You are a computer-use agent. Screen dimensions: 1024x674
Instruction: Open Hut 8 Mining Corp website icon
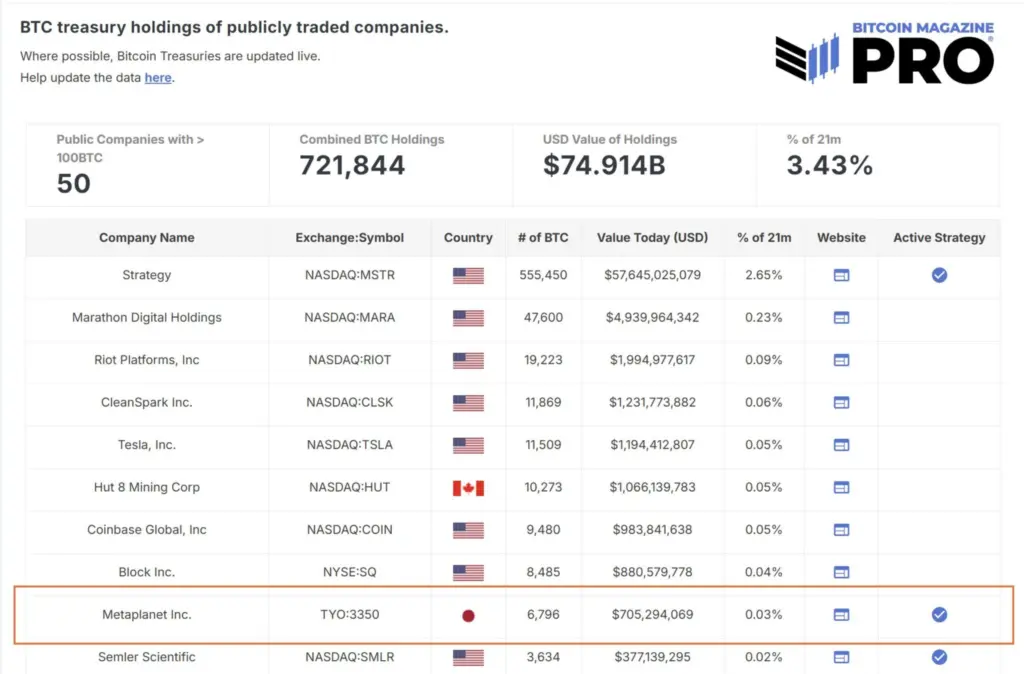(841, 488)
